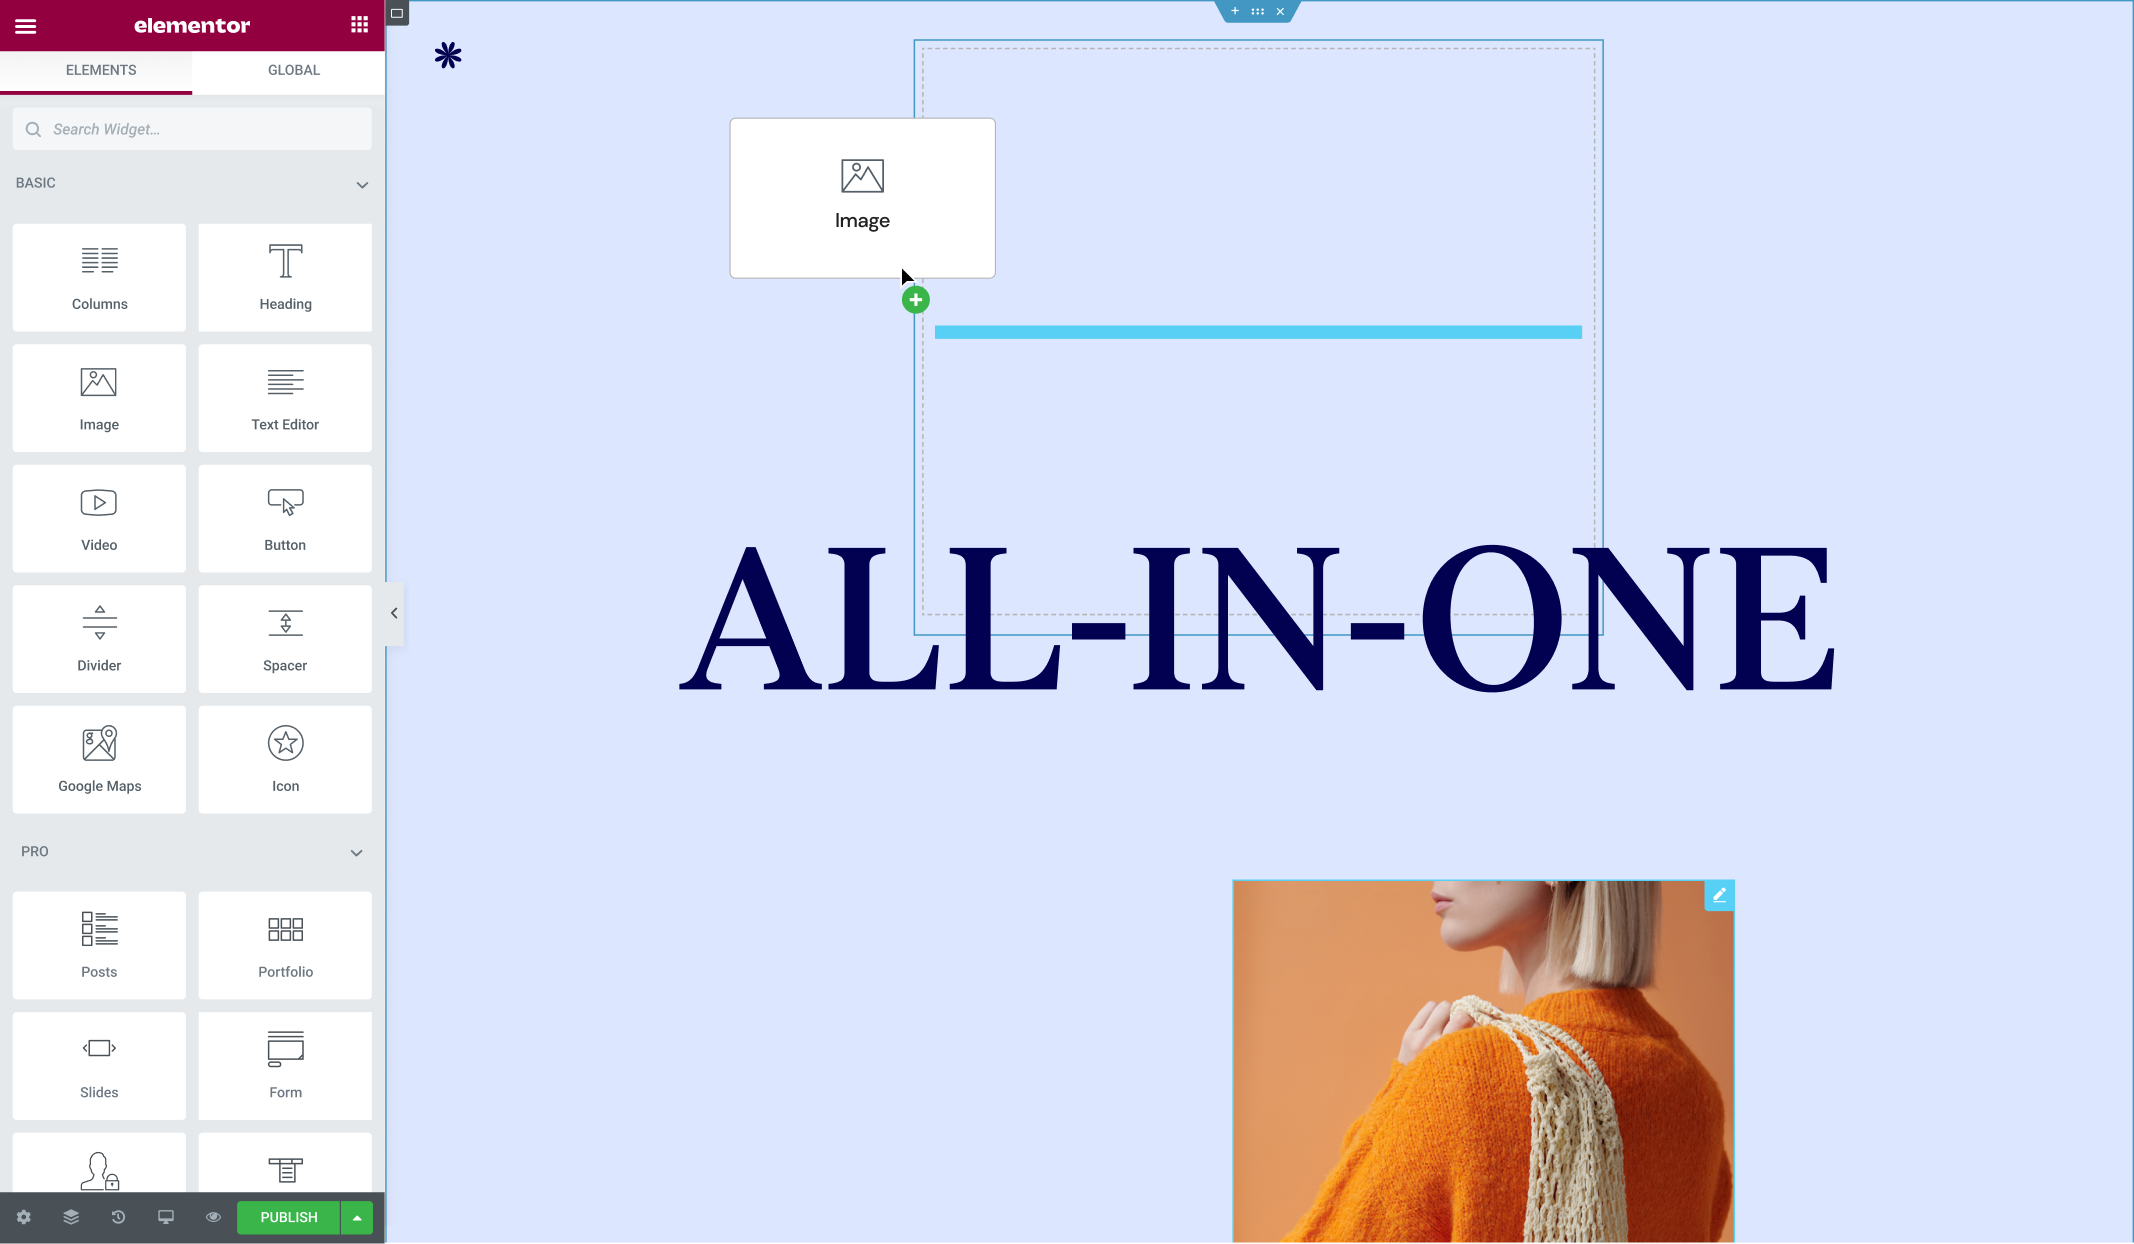This screenshot has width=2134, height=1244.
Task: Toggle responsive preview mode icon
Action: (x=166, y=1217)
